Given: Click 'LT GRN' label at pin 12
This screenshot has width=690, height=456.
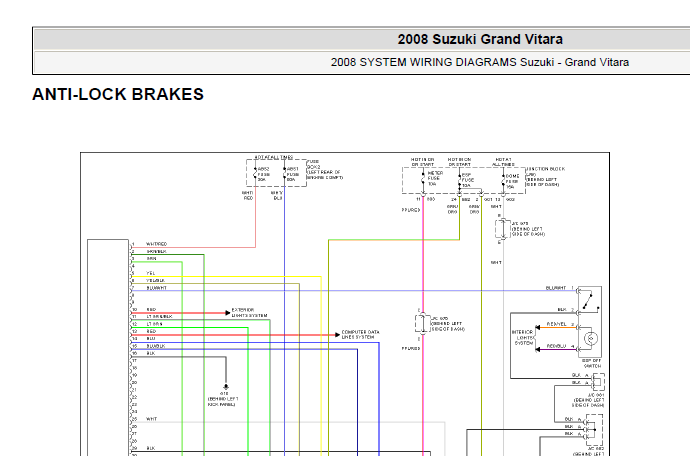Looking at the screenshot, I should pyautogui.click(x=155, y=324).
